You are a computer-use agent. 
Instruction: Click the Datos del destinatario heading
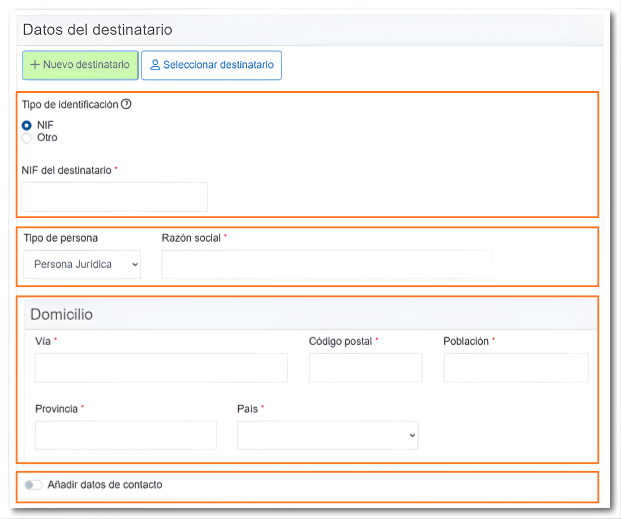(97, 30)
